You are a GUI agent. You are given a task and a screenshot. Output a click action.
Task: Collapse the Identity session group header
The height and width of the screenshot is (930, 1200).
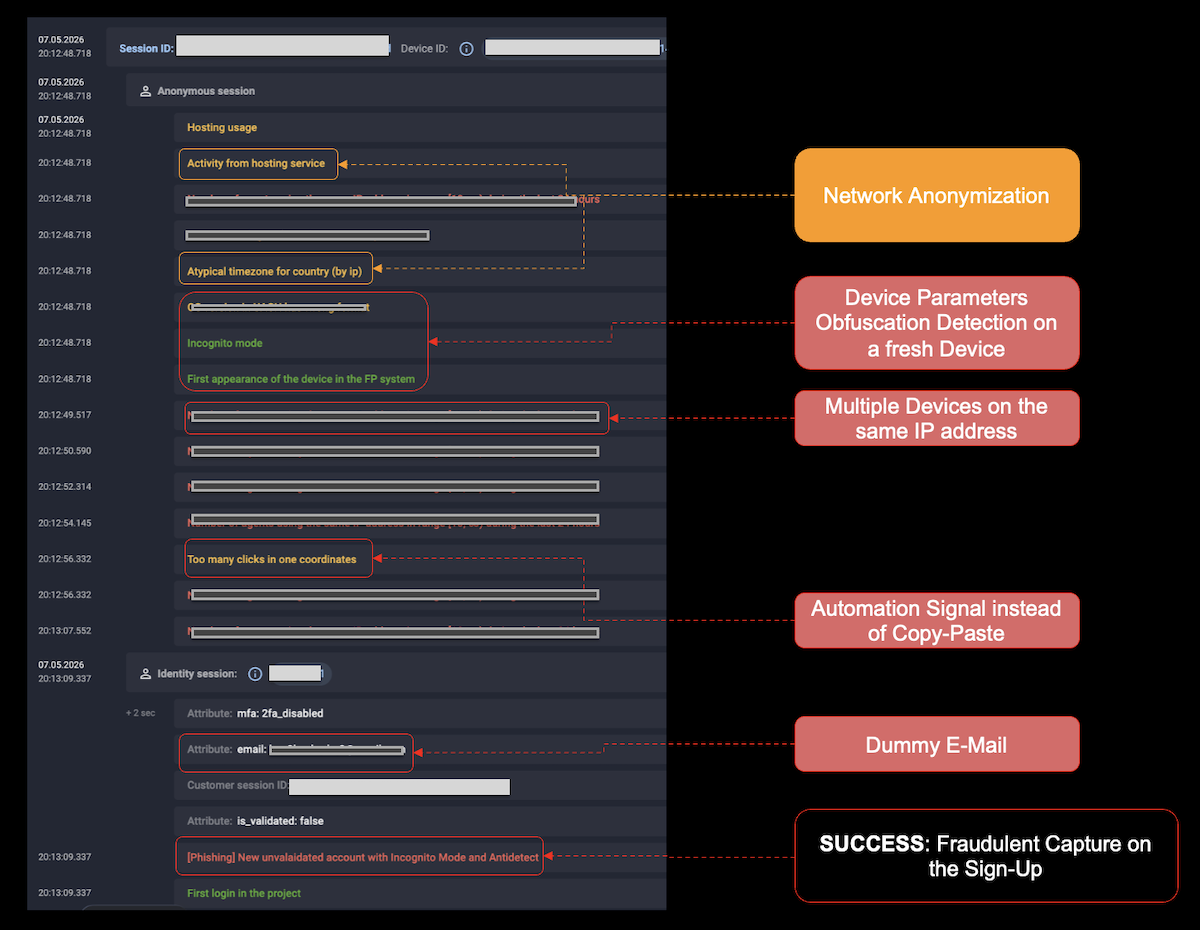pyautogui.click(x=396, y=674)
